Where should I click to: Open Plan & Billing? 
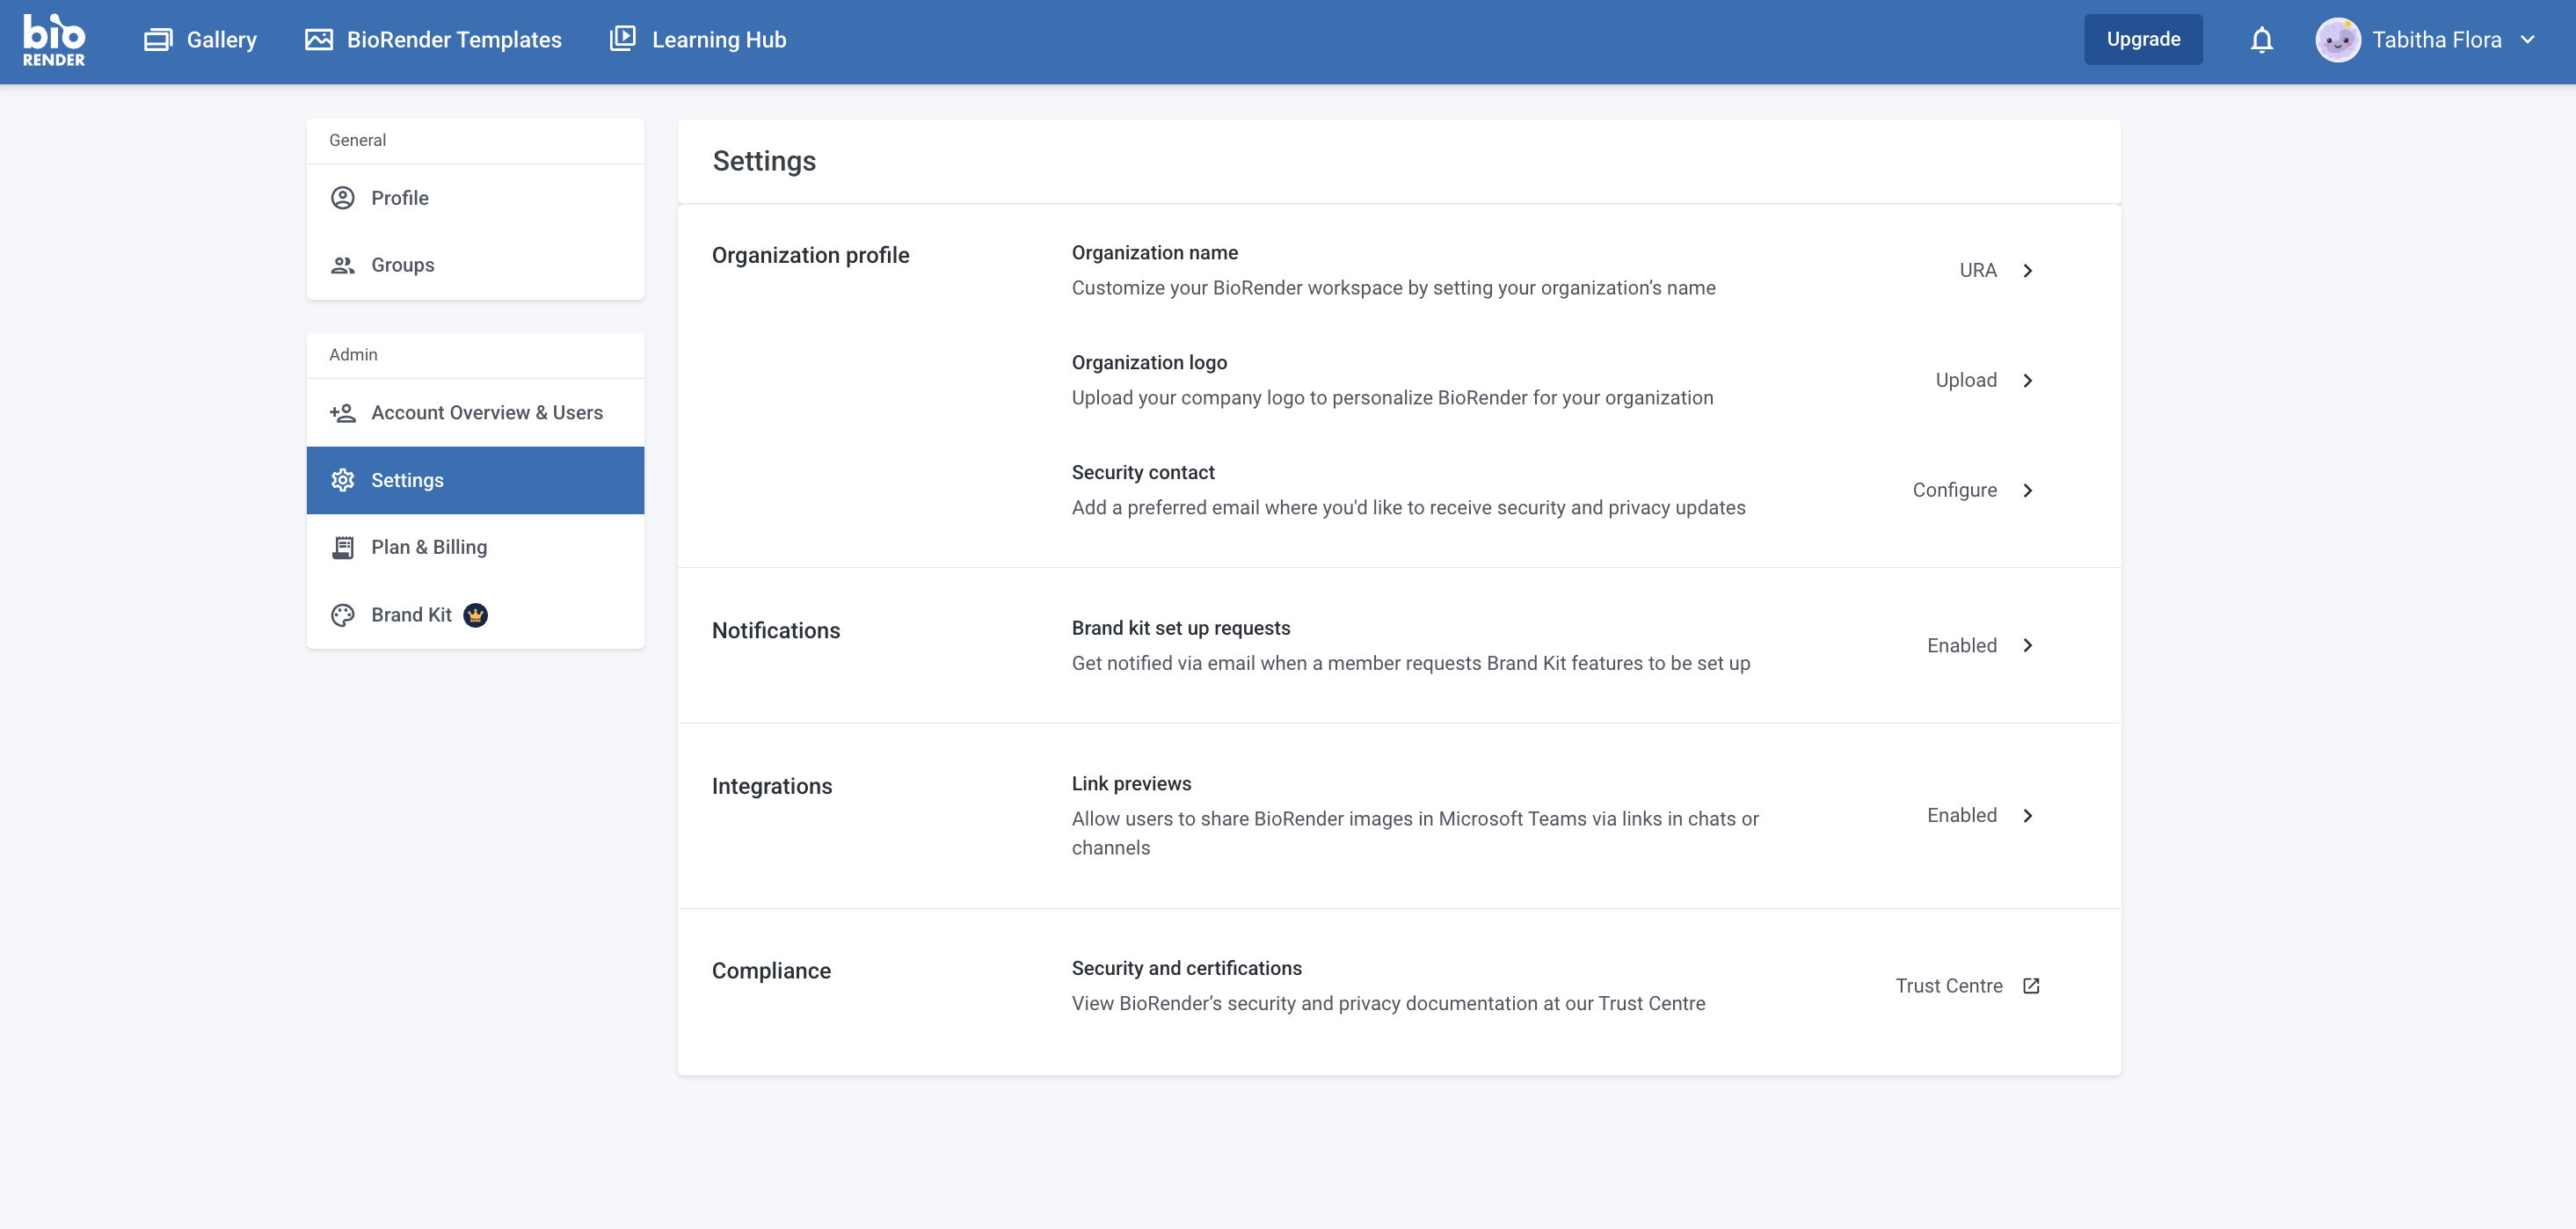point(475,547)
